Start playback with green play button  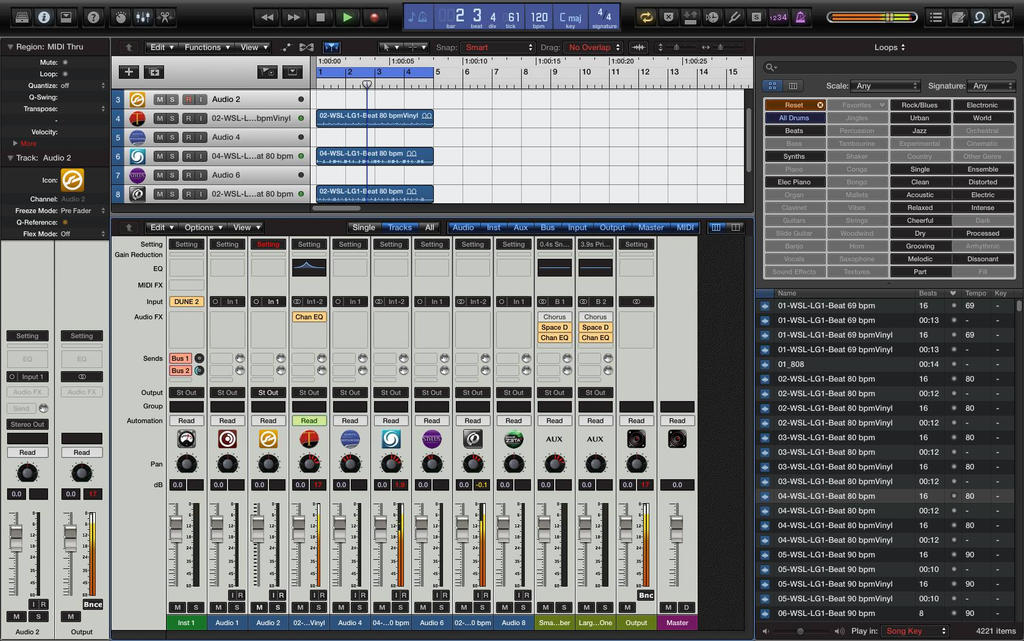(x=347, y=18)
